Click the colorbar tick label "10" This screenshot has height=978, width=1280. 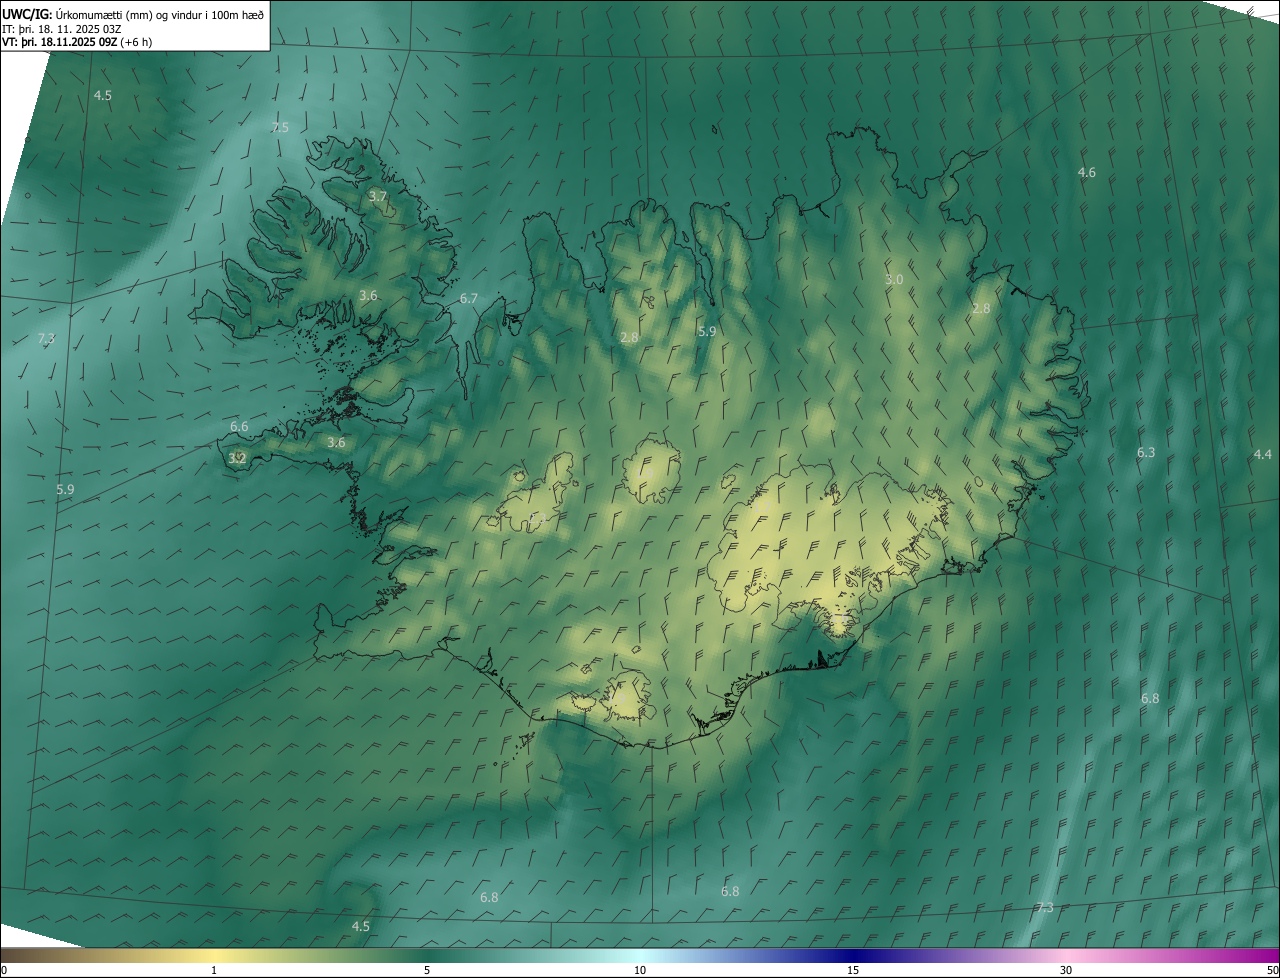pos(640,970)
